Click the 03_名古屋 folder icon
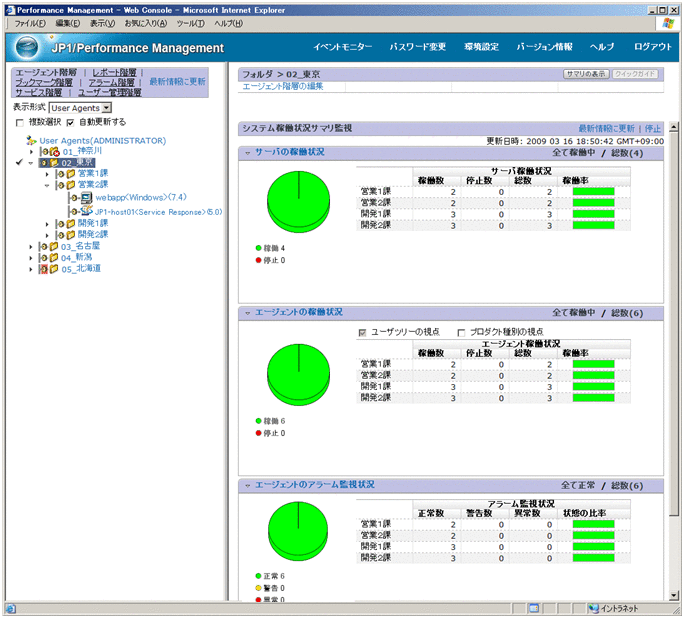The image size is (685, 620). tap(53, 245)
